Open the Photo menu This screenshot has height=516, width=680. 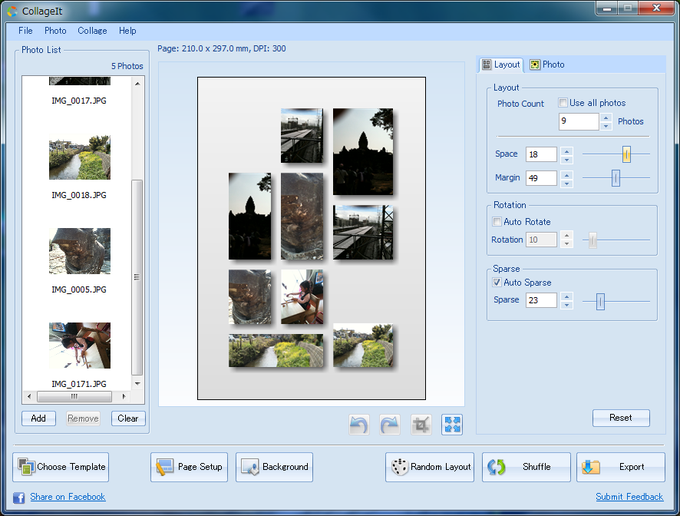55,31
